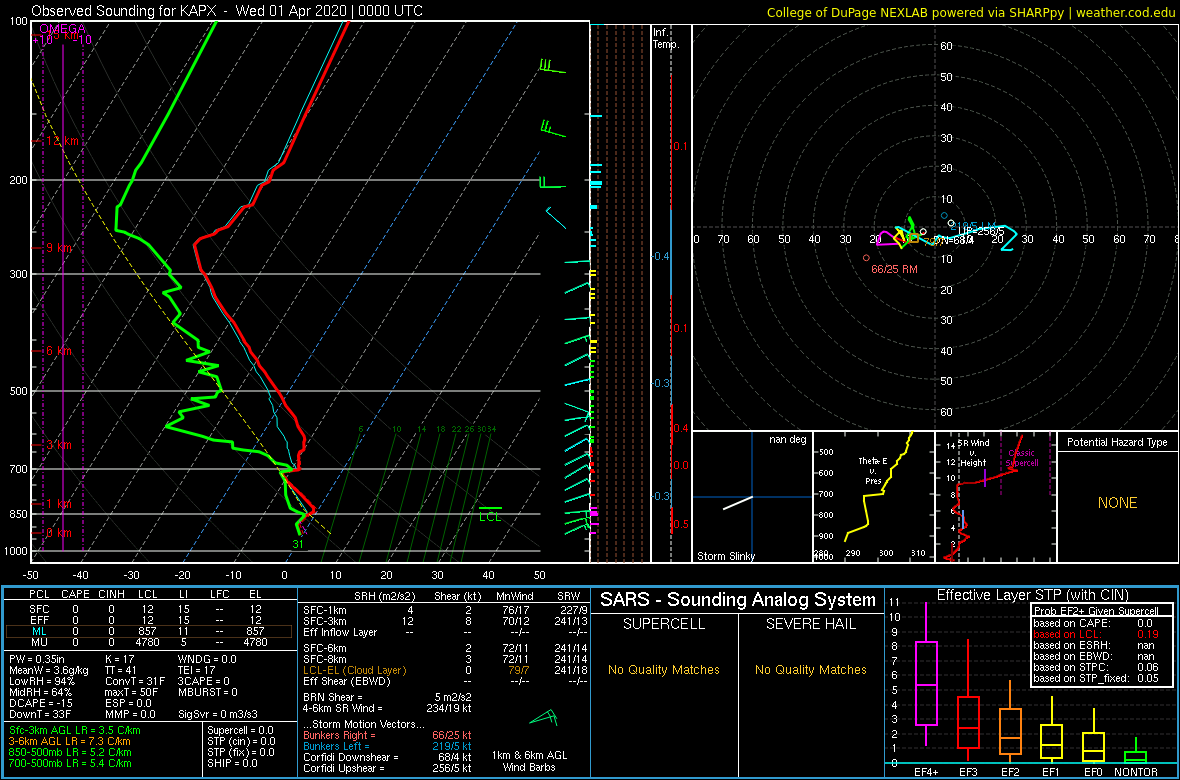Click the OMEGA label on the skew-T
The width and height of the screenshot is (1180, 780).
[x=62, y=28]
